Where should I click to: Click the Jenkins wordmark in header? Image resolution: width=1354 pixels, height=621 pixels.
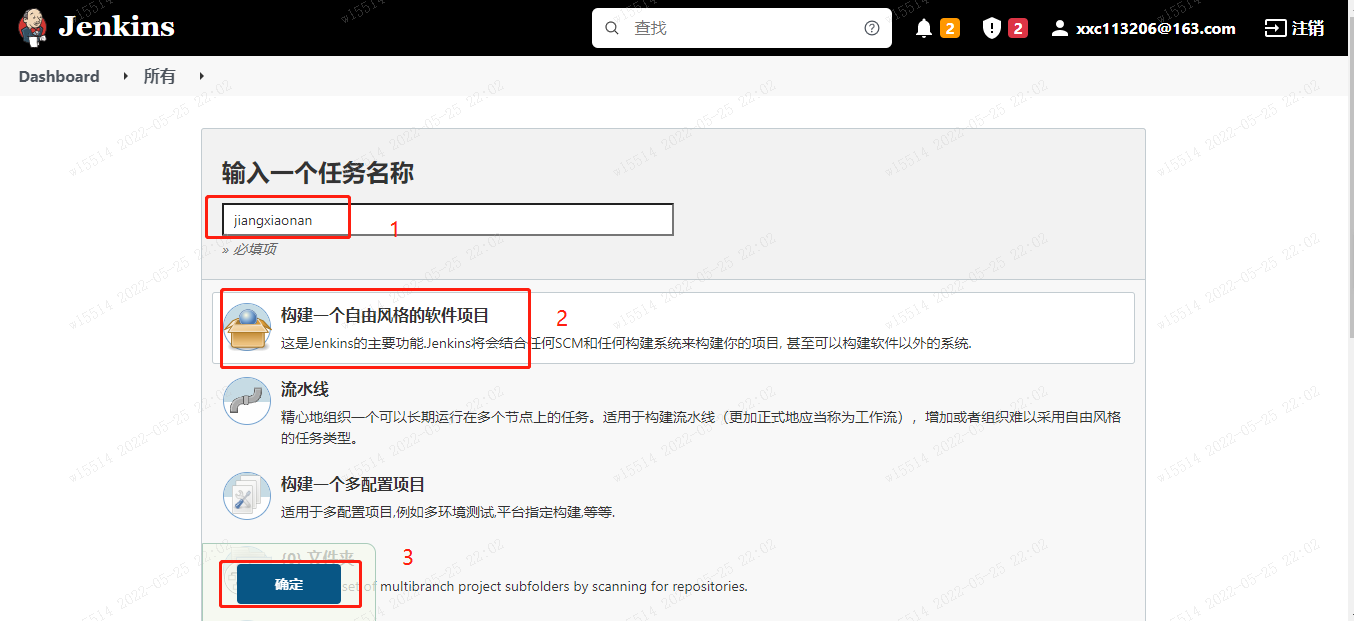pos(116,27)
